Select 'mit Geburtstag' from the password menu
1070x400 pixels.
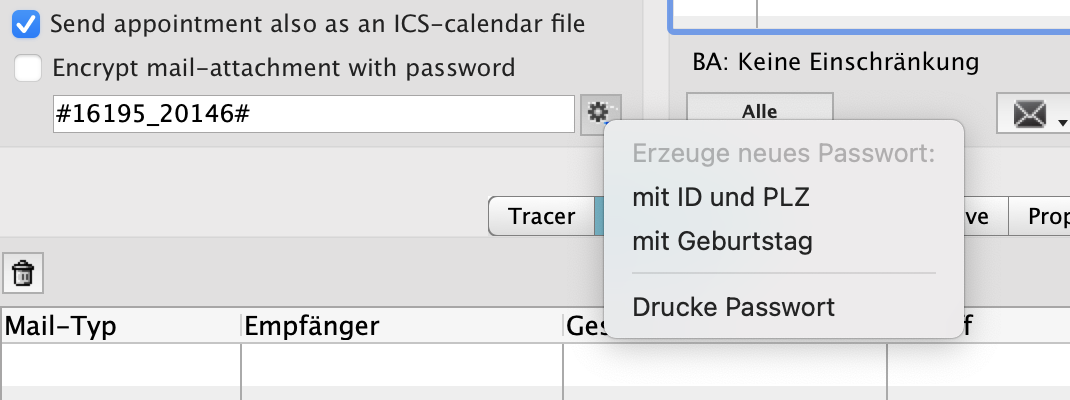pos(722,241)
